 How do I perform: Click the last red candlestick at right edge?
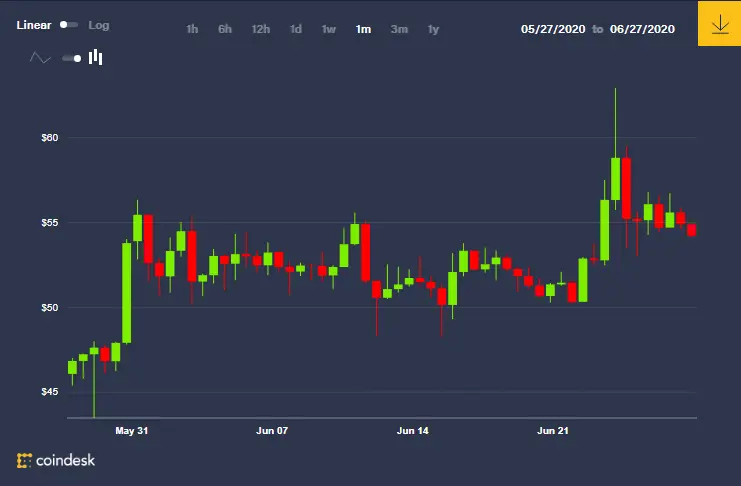692,230
